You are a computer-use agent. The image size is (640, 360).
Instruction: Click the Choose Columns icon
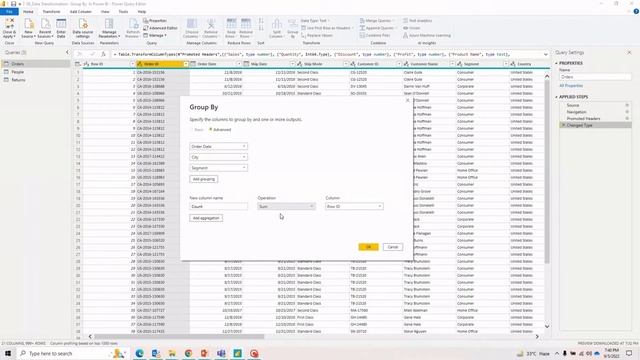click(x=191, y=28)
